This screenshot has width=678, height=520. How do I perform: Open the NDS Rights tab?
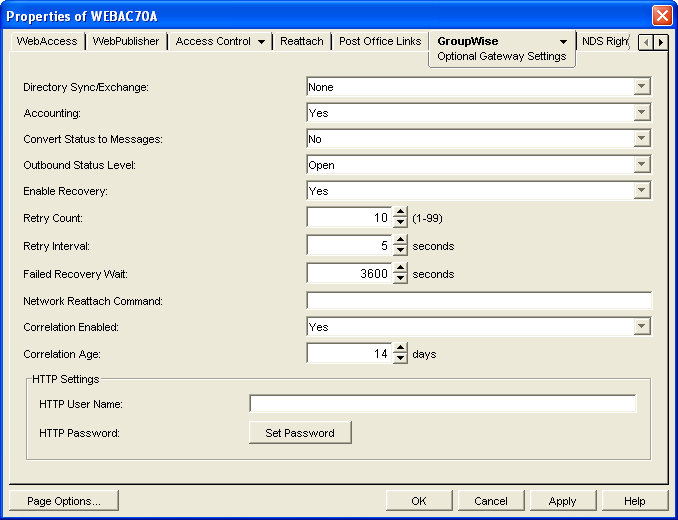[604, 41]
